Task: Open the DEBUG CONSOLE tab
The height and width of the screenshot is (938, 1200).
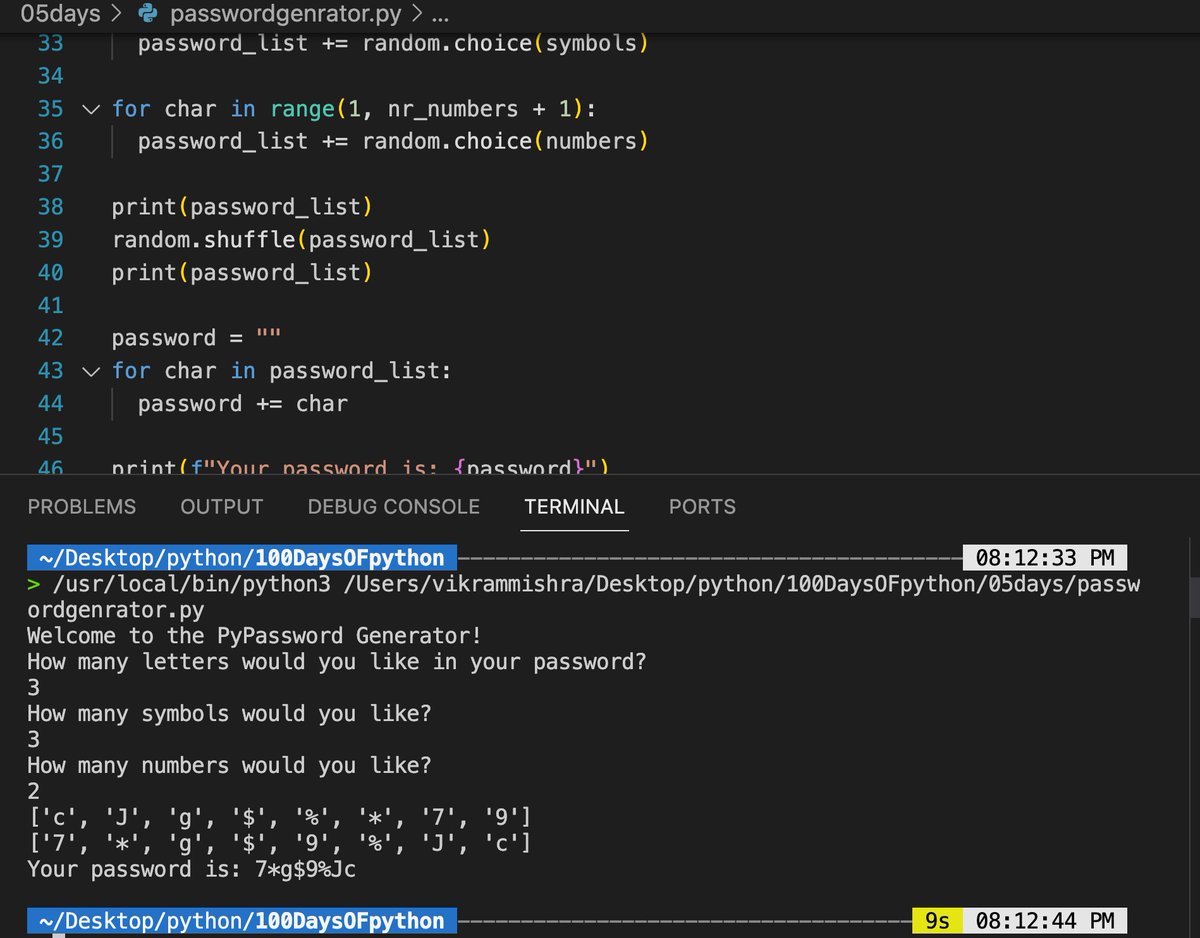Action: click(x=394, y=507)
